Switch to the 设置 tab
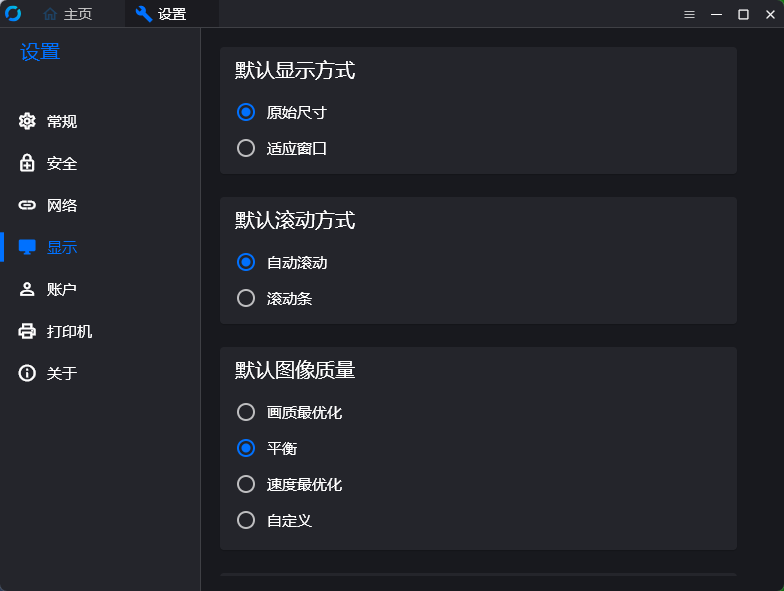 171,15
